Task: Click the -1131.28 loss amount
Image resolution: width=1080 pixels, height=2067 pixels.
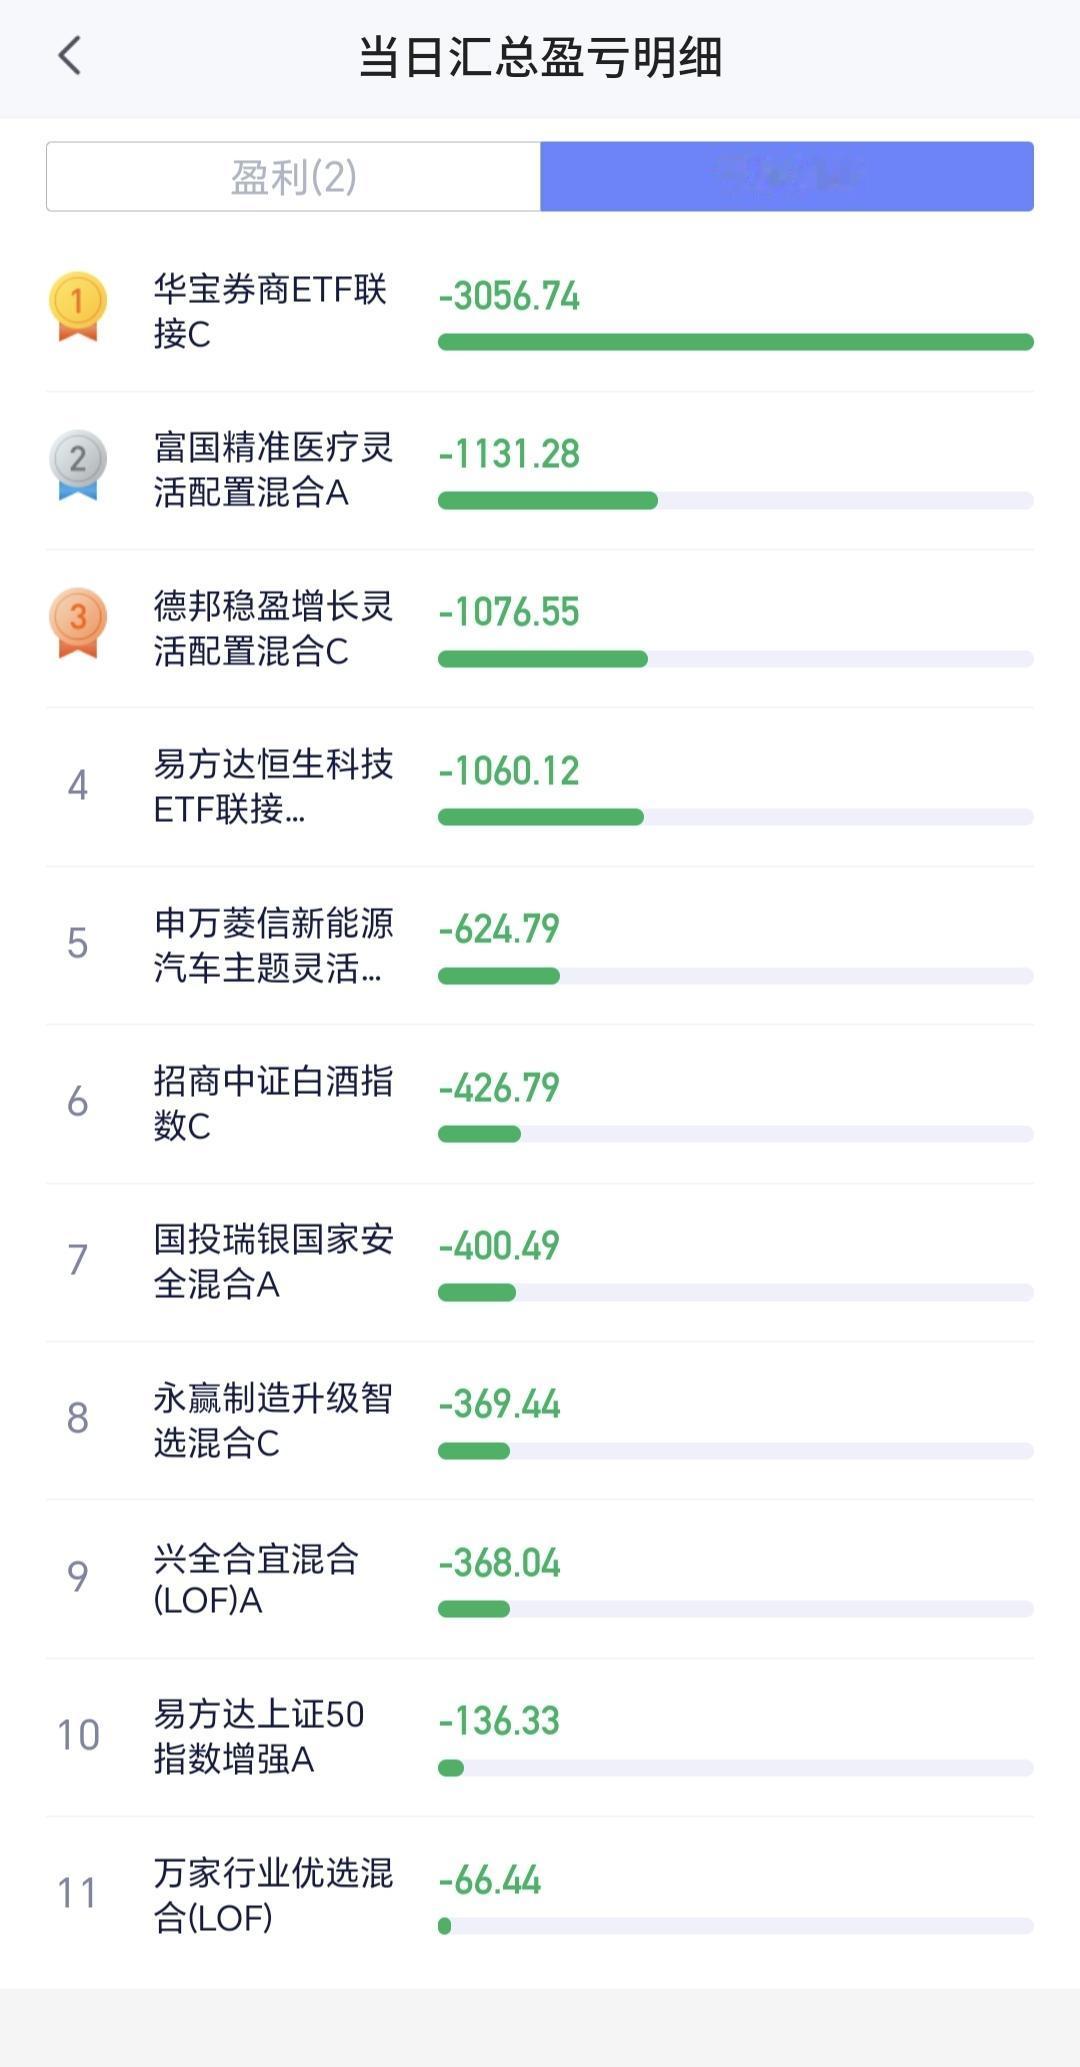Action: [x=509, y=454]
